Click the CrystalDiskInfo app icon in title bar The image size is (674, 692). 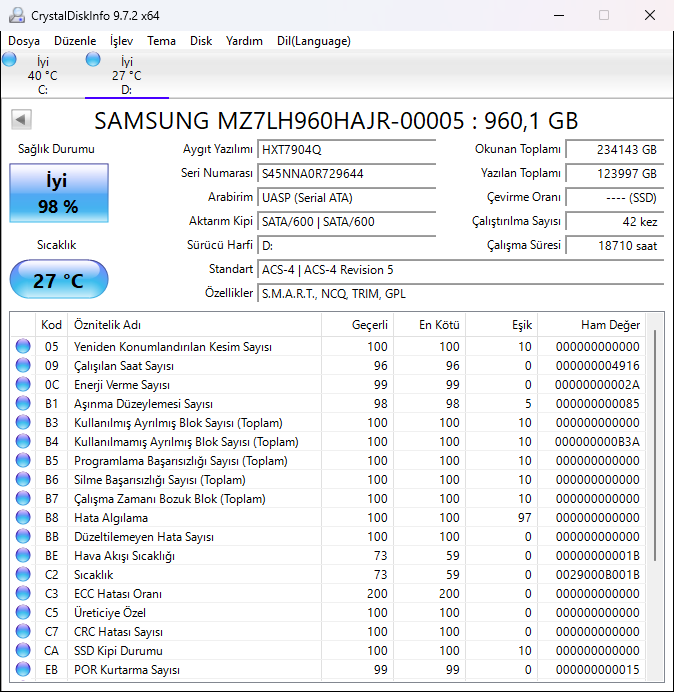pyautogui.click(x=15, y=15)
